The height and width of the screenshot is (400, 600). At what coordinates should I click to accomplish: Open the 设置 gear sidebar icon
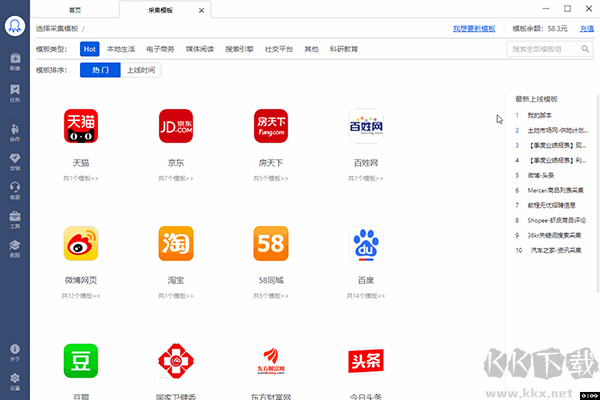click(15, 382)
